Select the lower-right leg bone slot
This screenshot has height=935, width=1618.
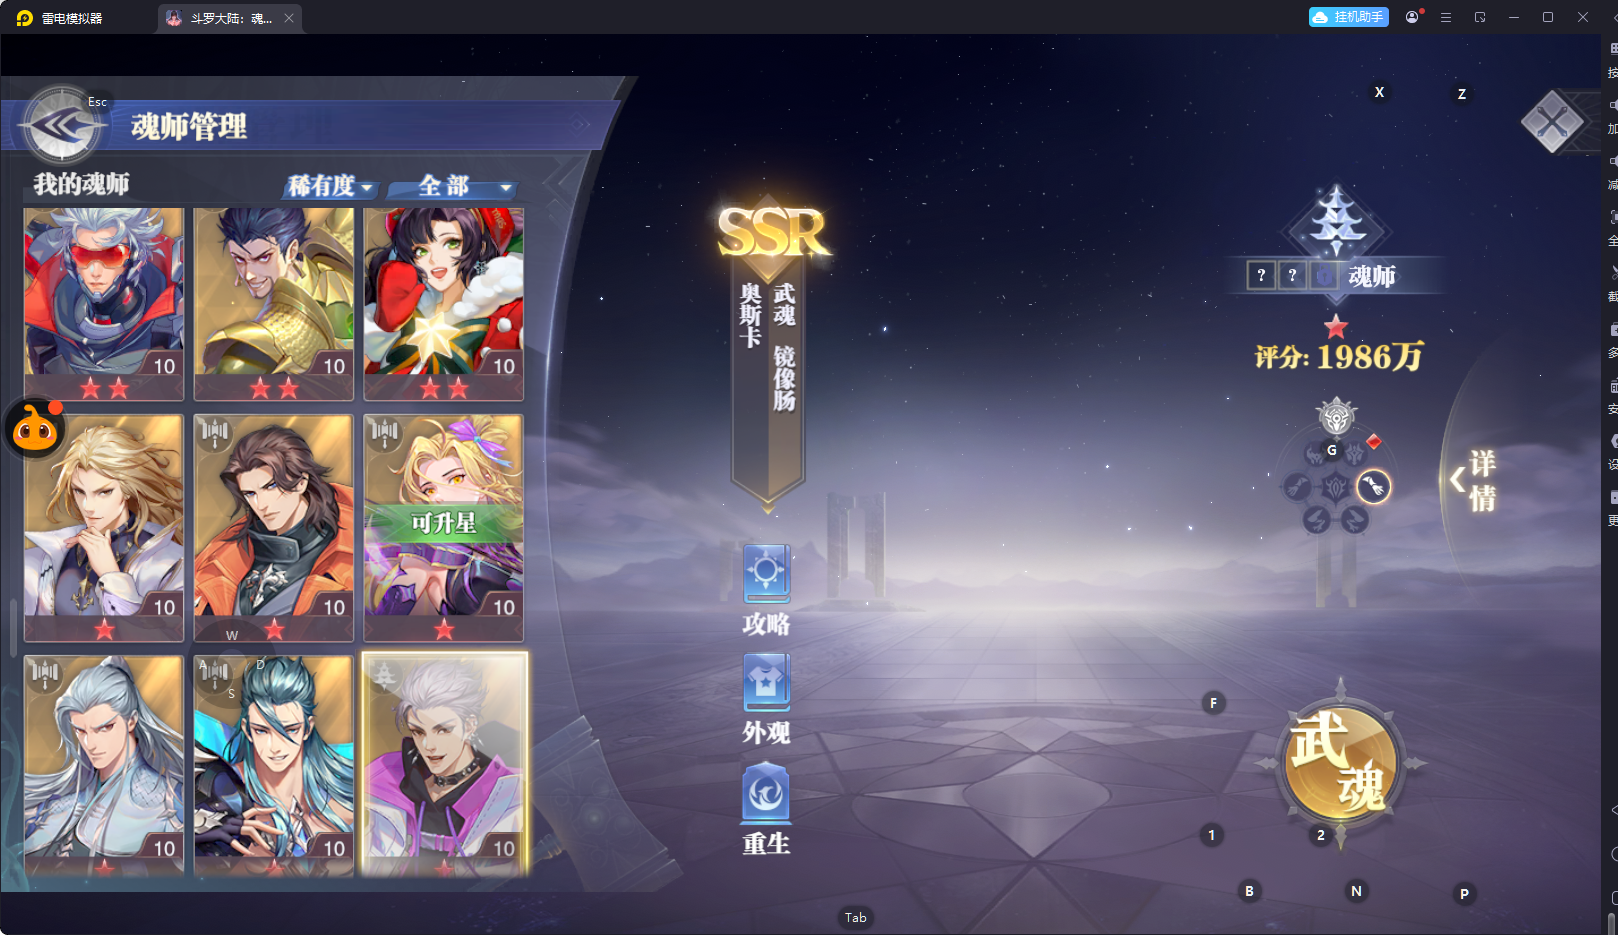[1355, 520]
